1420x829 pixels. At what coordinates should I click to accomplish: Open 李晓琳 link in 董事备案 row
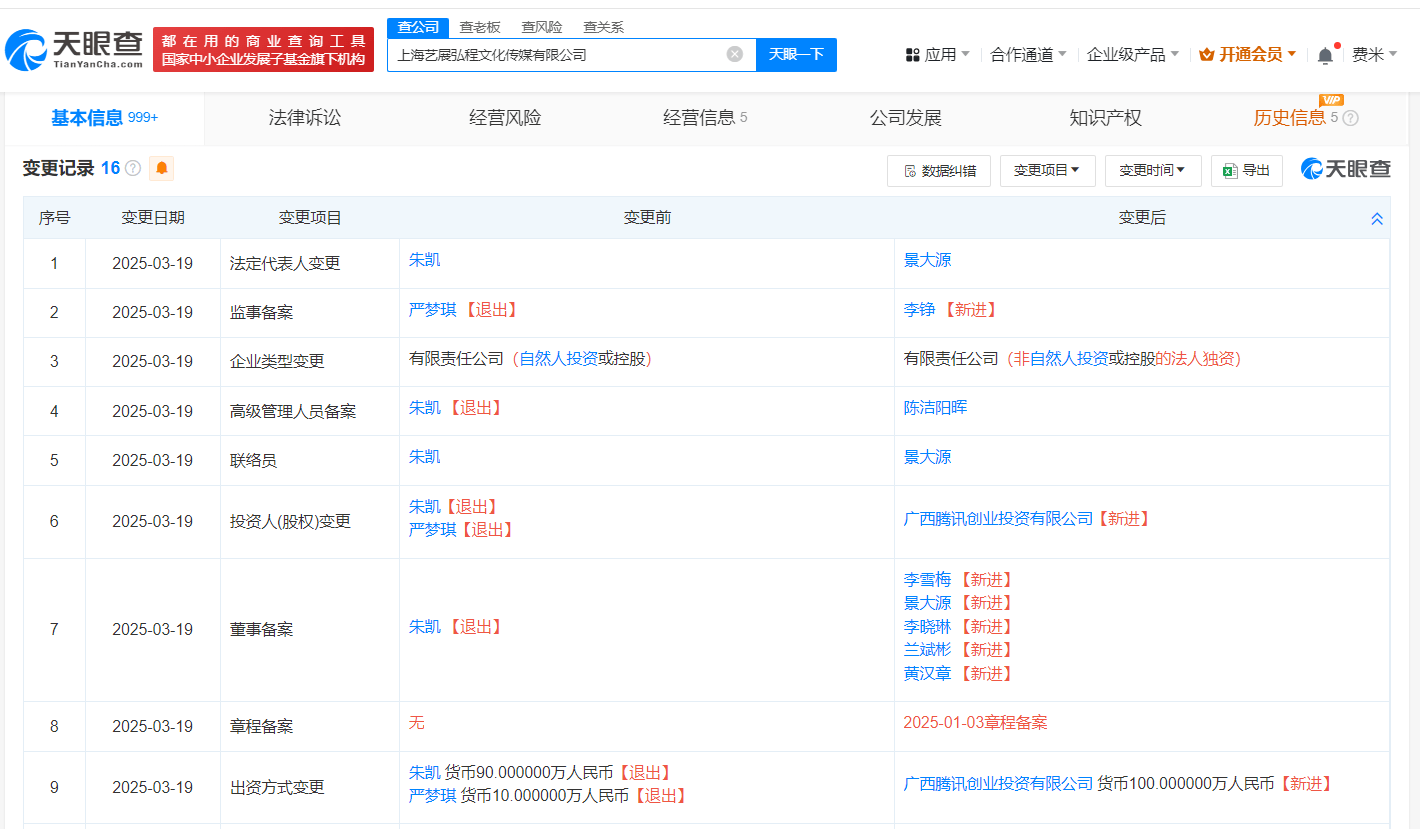click(927, 626)
